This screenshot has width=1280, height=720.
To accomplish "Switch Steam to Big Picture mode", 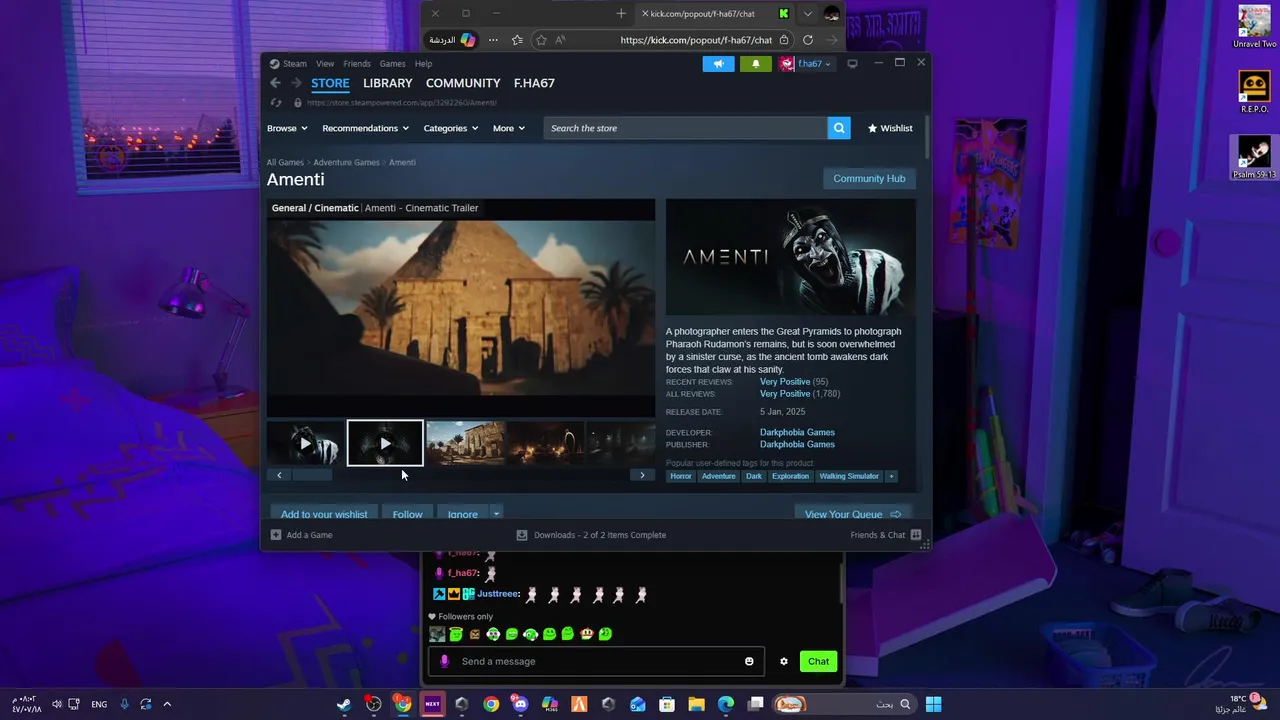I will (852, 63).
